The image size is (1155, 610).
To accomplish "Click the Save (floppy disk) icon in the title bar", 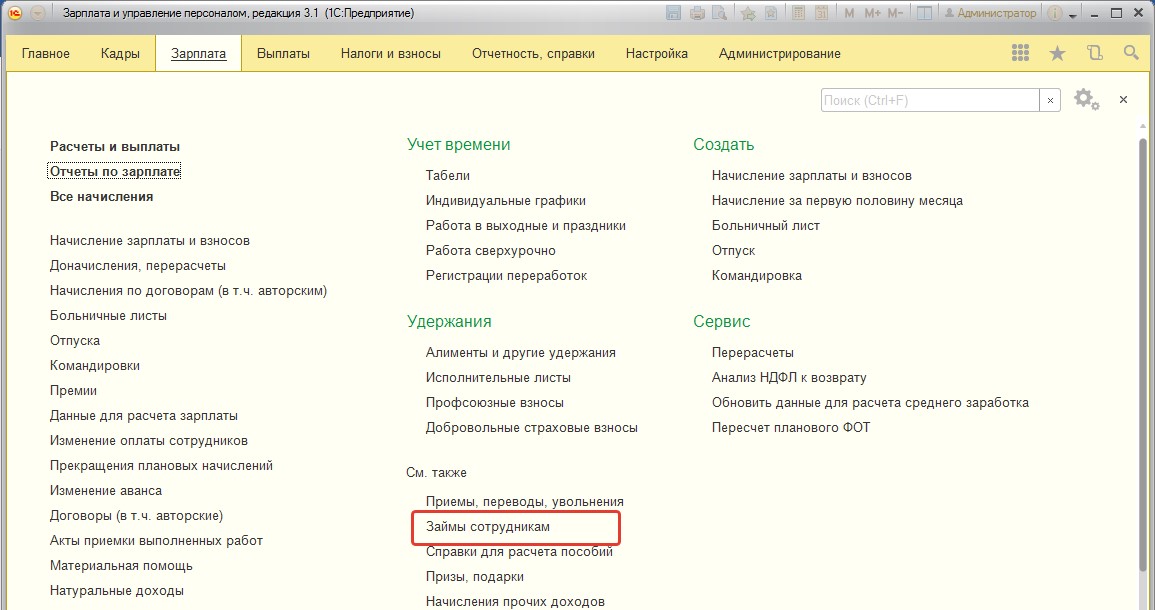I will point(673,13).
